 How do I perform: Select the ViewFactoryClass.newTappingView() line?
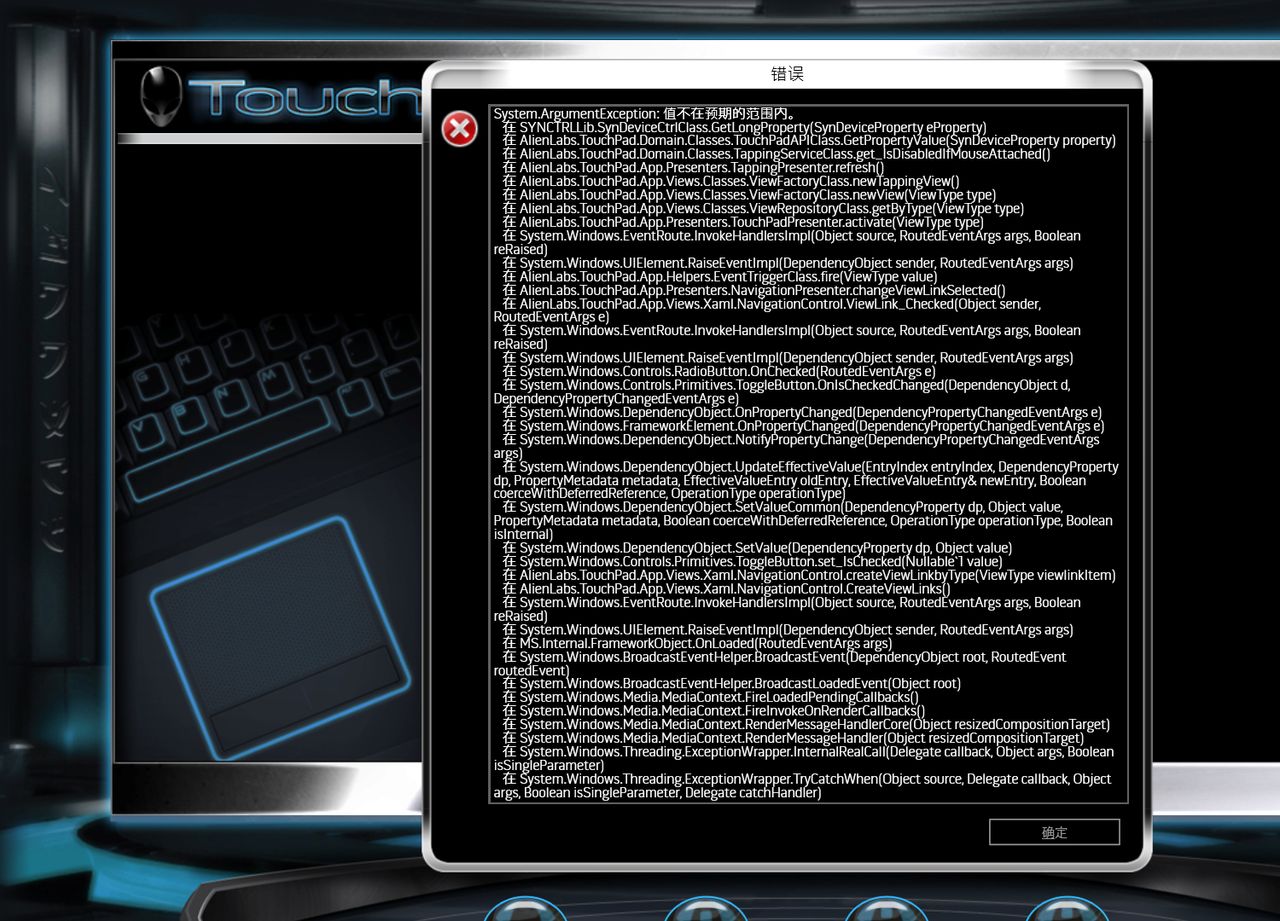pyautogui.click(x=731, y=182)
